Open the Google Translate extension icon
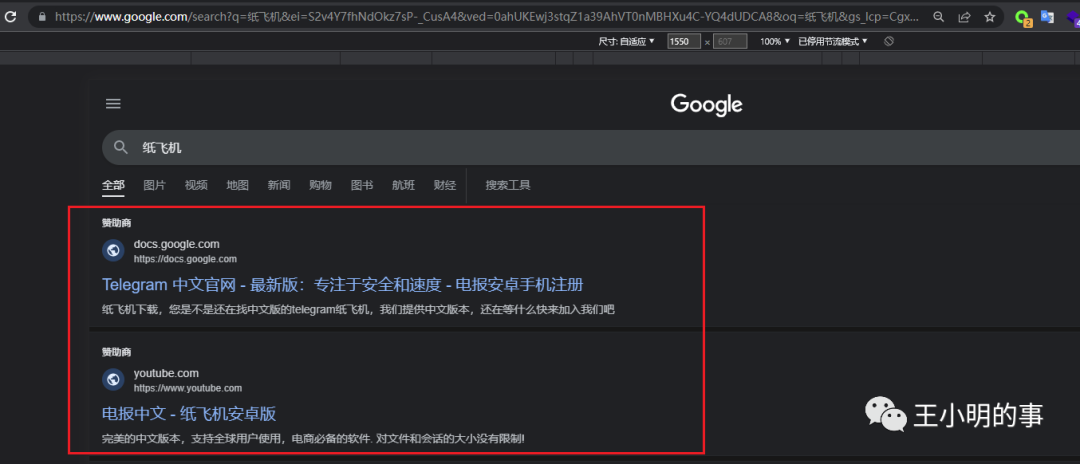Image resolution: width=1080 pixels, height=464 pixels. pos(1048,17)
